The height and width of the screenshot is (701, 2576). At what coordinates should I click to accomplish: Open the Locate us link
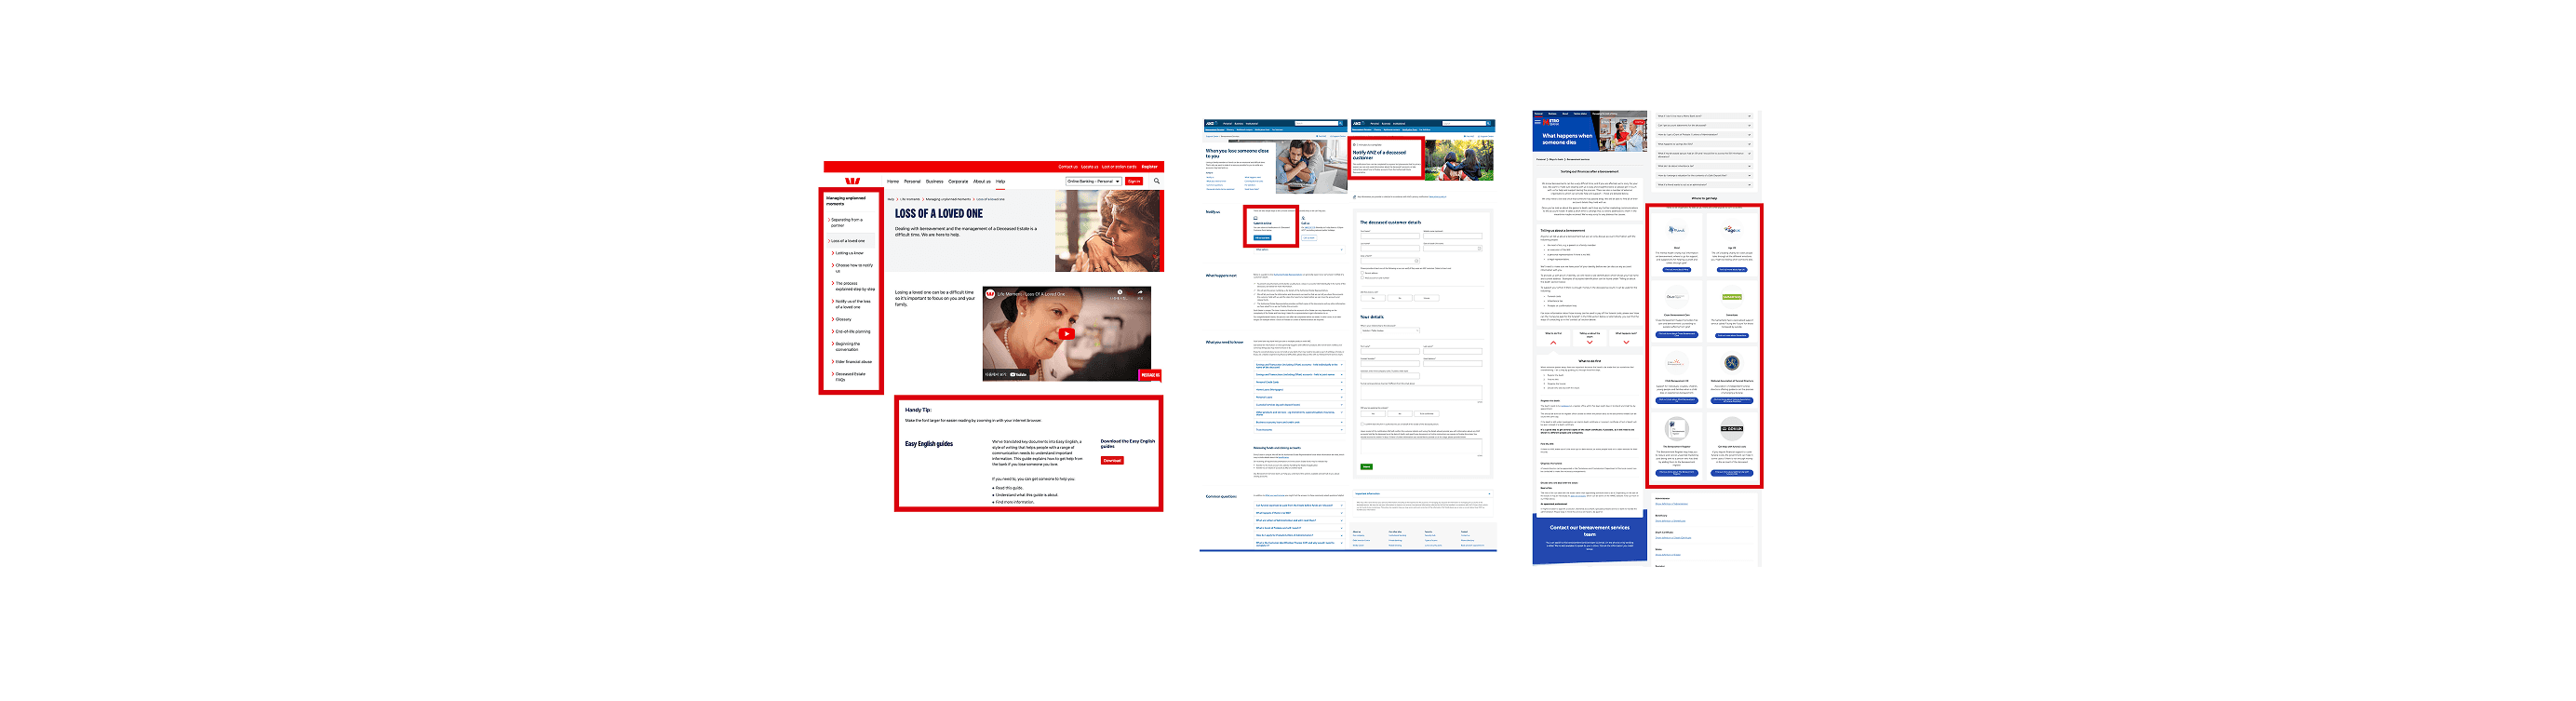(x=1090, y=167)
